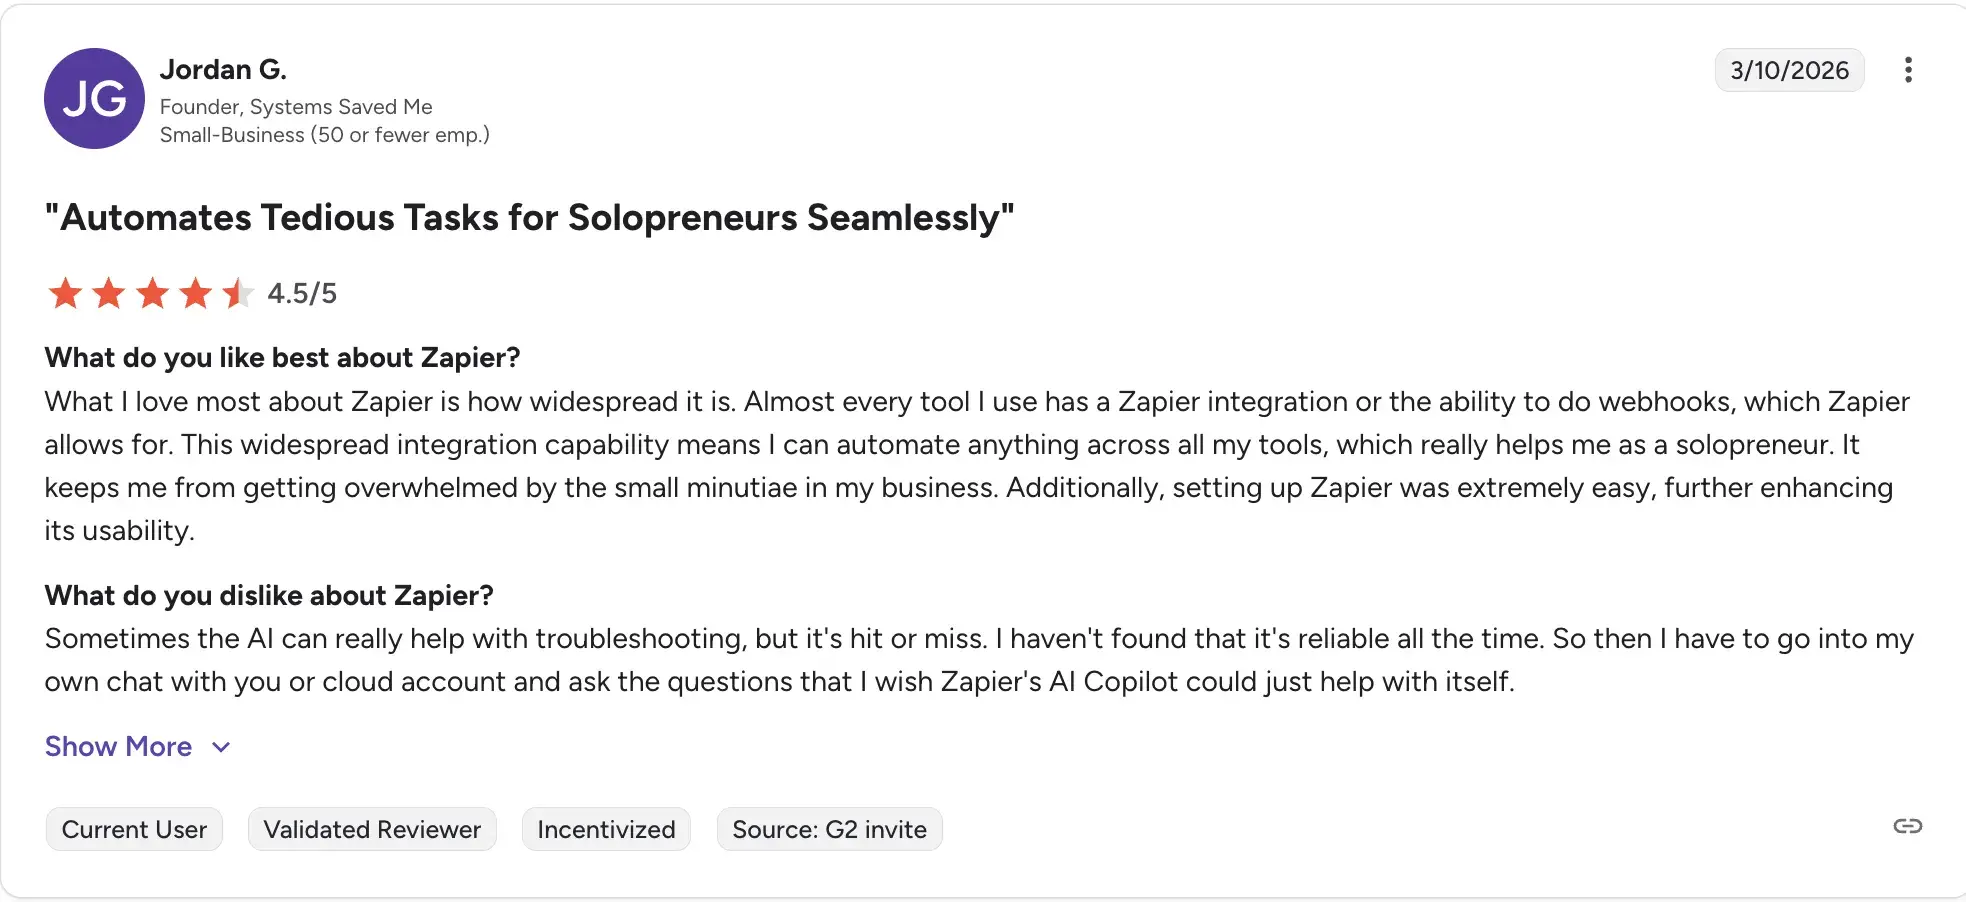The width and height of the screenshot is (1966, 902).
Task: Click the review title about Solopreneurs
Action: click(x=529, y=217)
